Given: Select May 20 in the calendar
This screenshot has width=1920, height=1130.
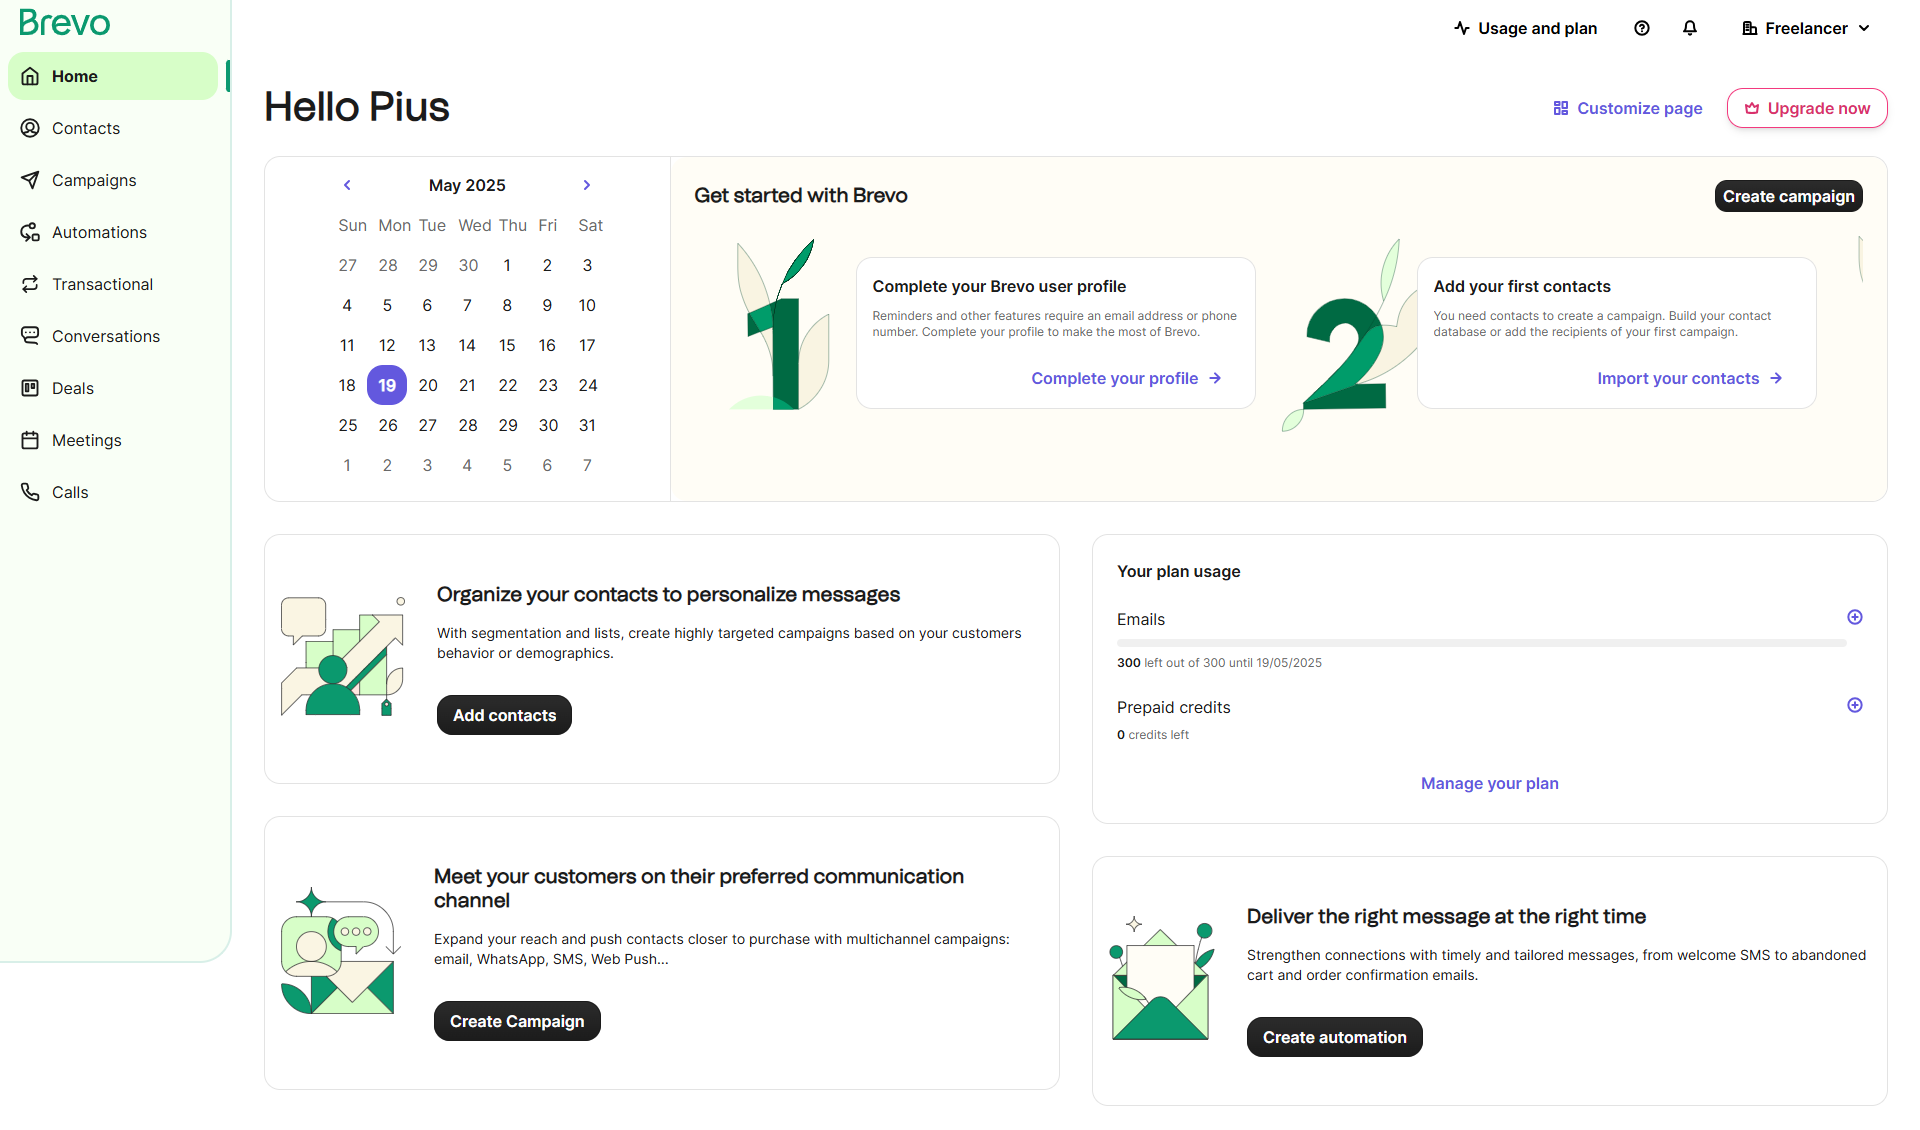Looking at the screenshot, I should click(428, 385).
